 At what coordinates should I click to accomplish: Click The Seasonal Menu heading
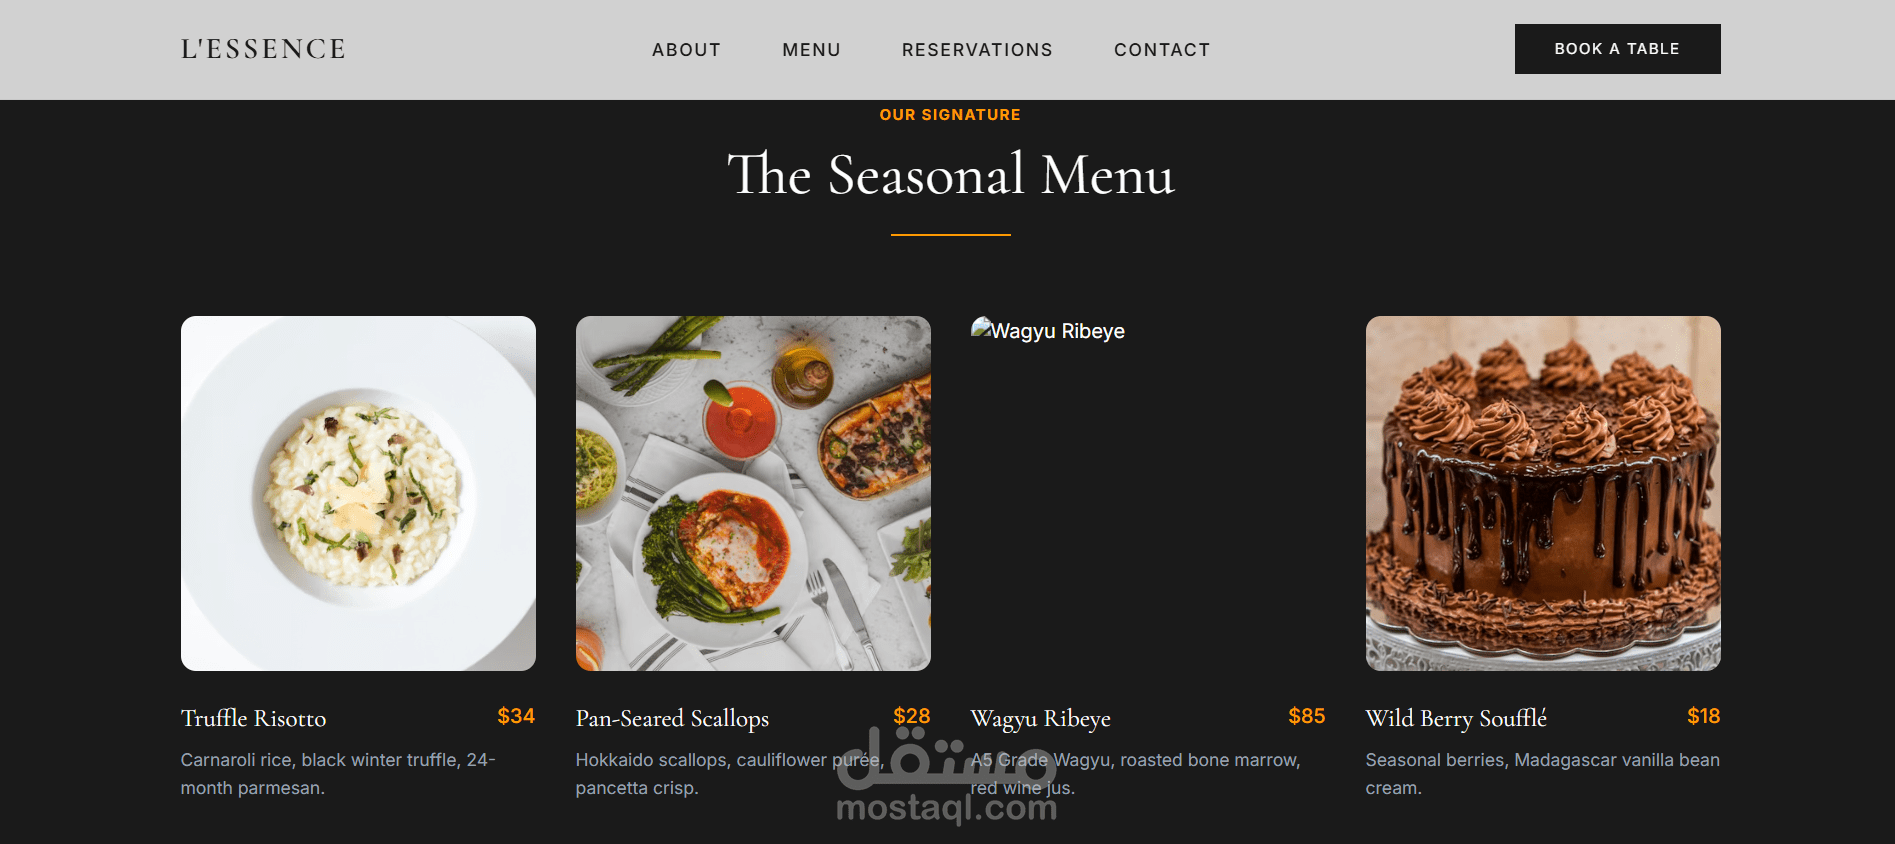950,175
